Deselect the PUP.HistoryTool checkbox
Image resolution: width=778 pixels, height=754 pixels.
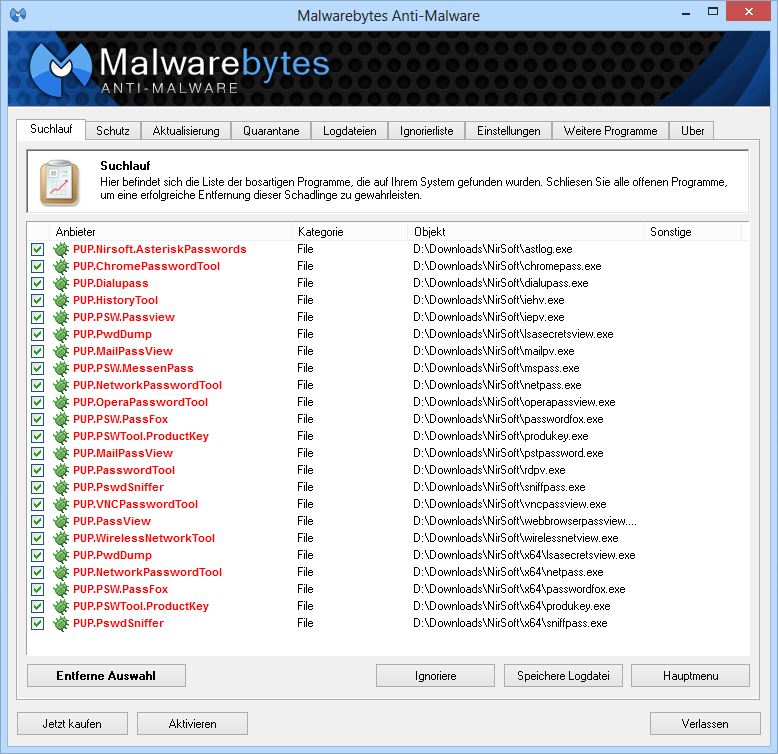pyautogui.click(x=37, y=300)
